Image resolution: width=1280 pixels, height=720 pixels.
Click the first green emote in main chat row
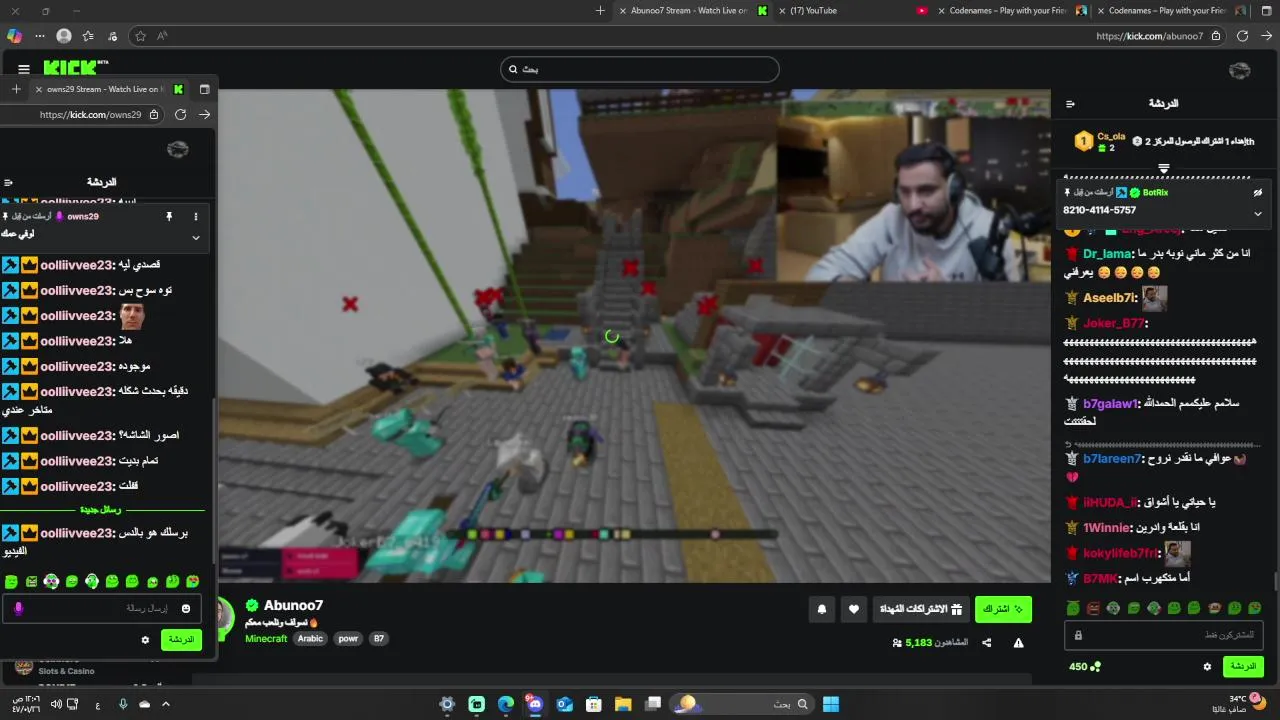click(1073, 608)
